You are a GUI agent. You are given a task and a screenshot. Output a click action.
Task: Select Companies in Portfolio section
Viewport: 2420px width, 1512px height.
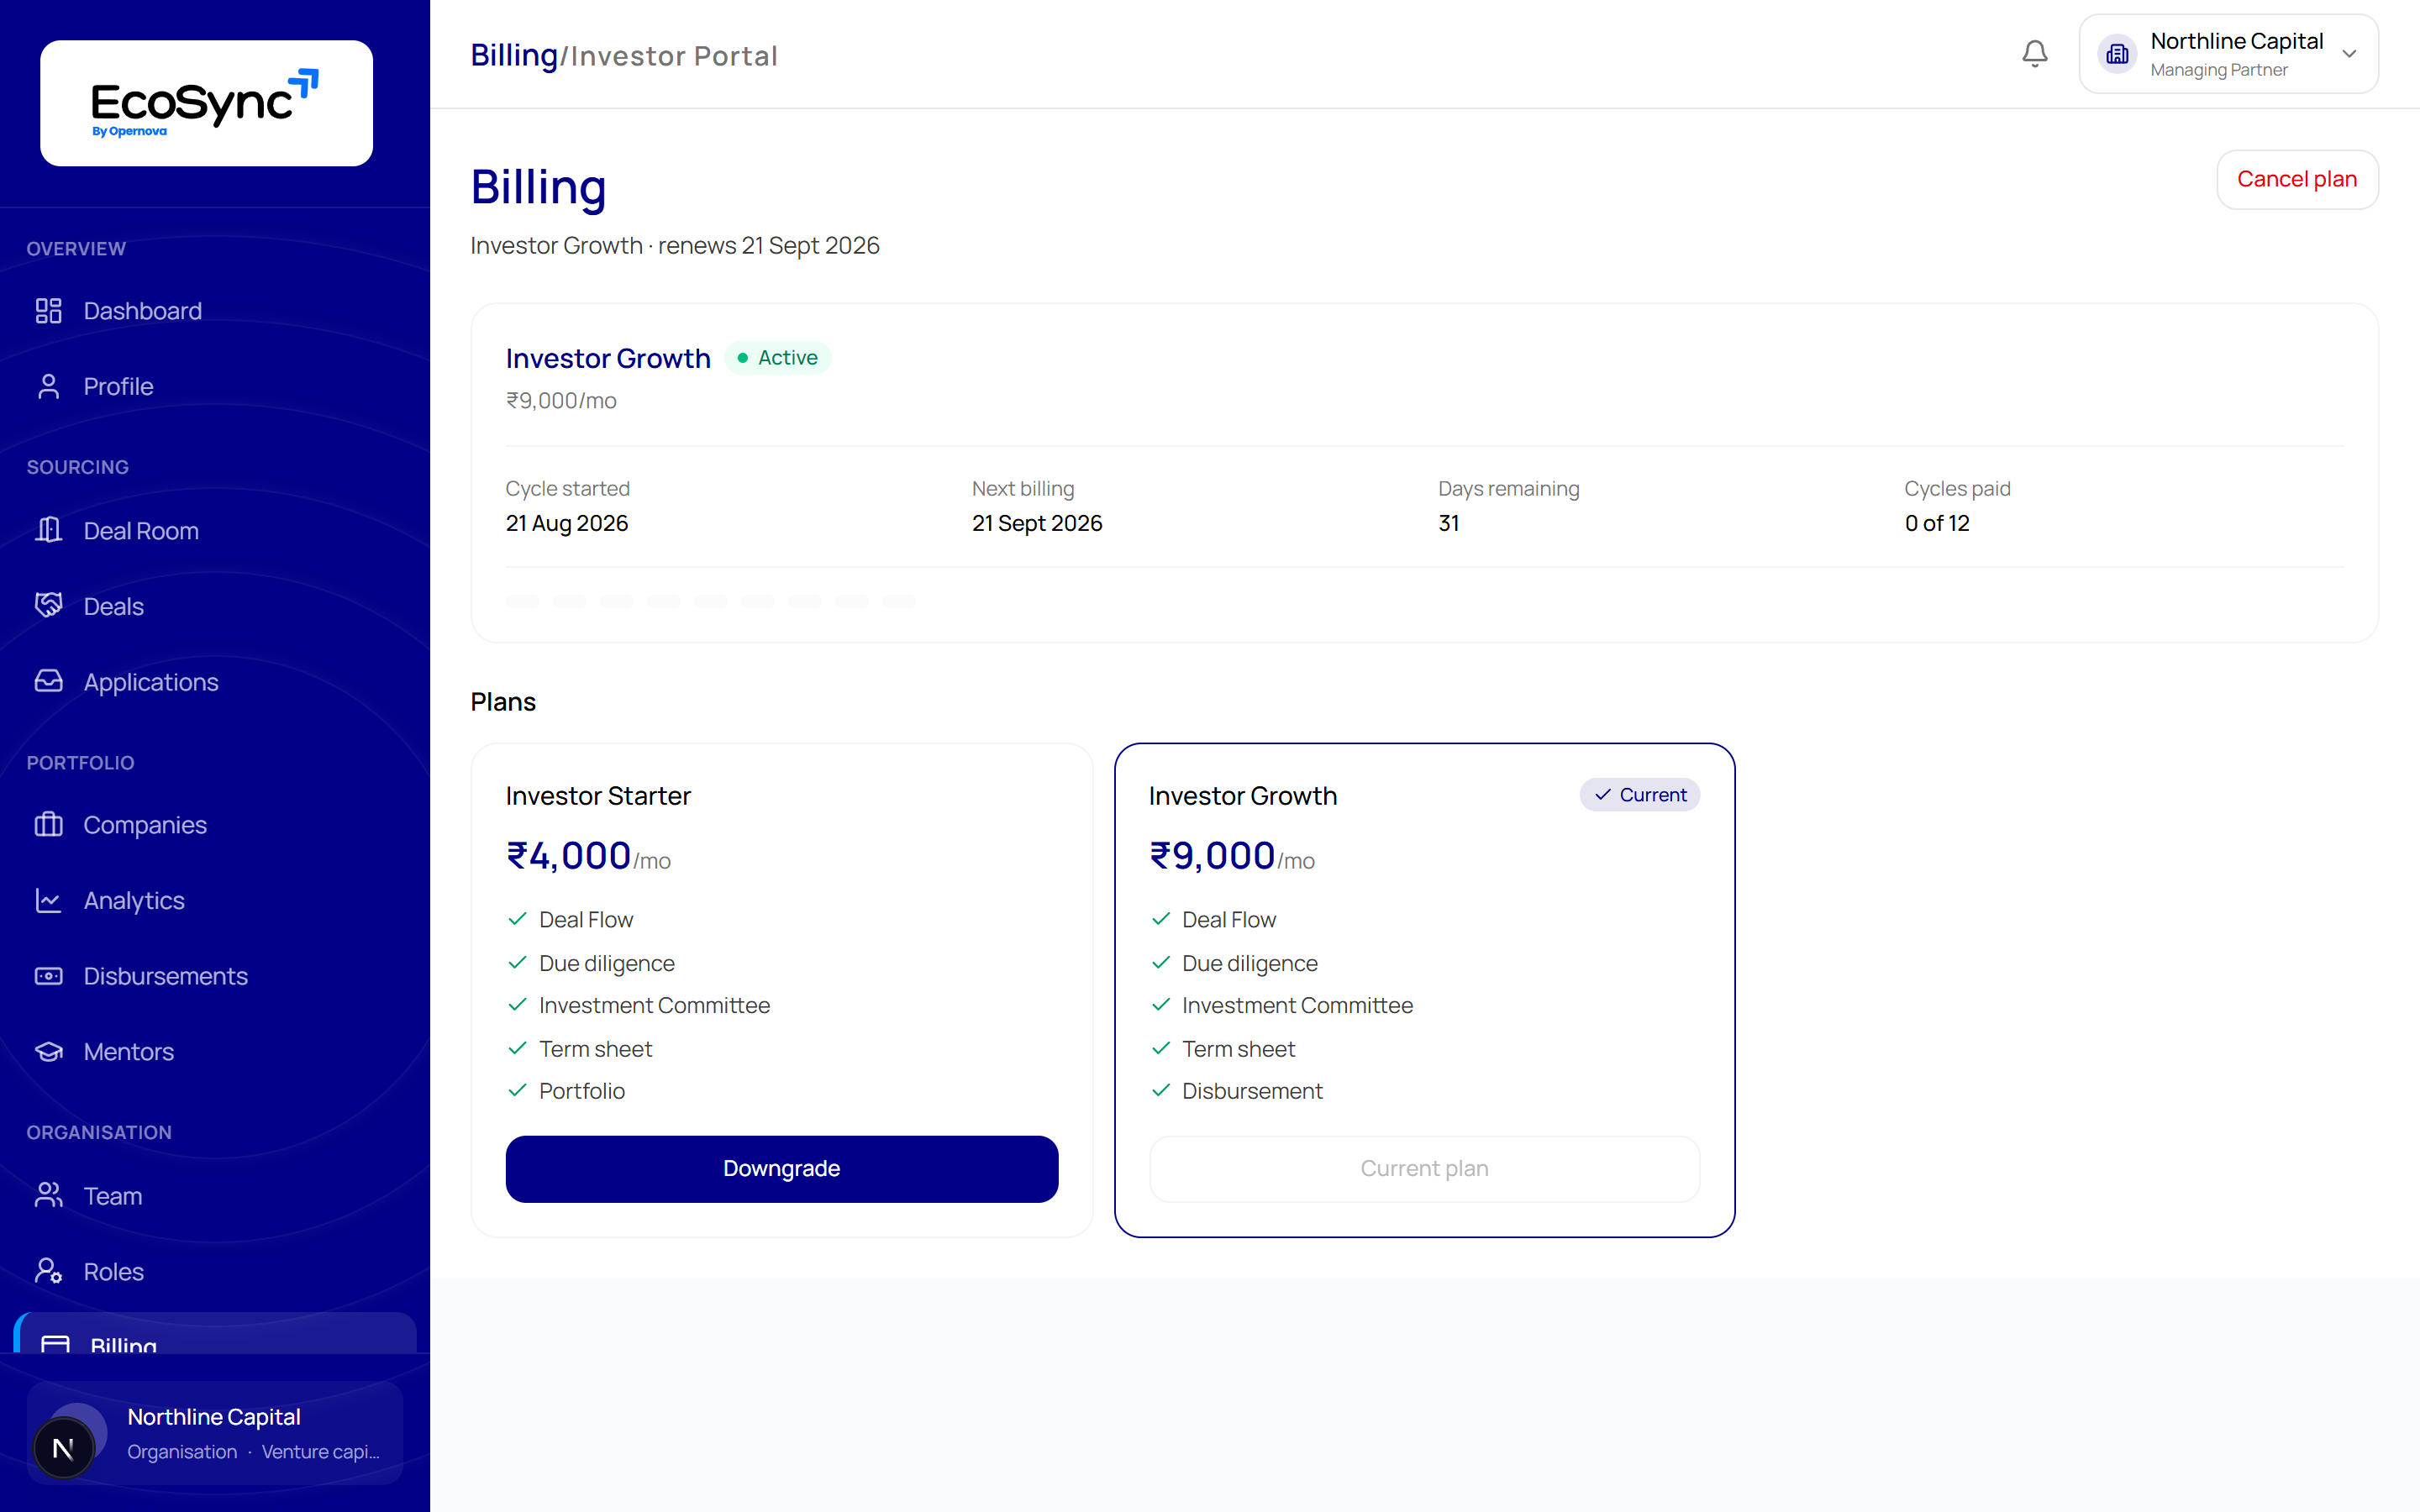coord(215,825)
